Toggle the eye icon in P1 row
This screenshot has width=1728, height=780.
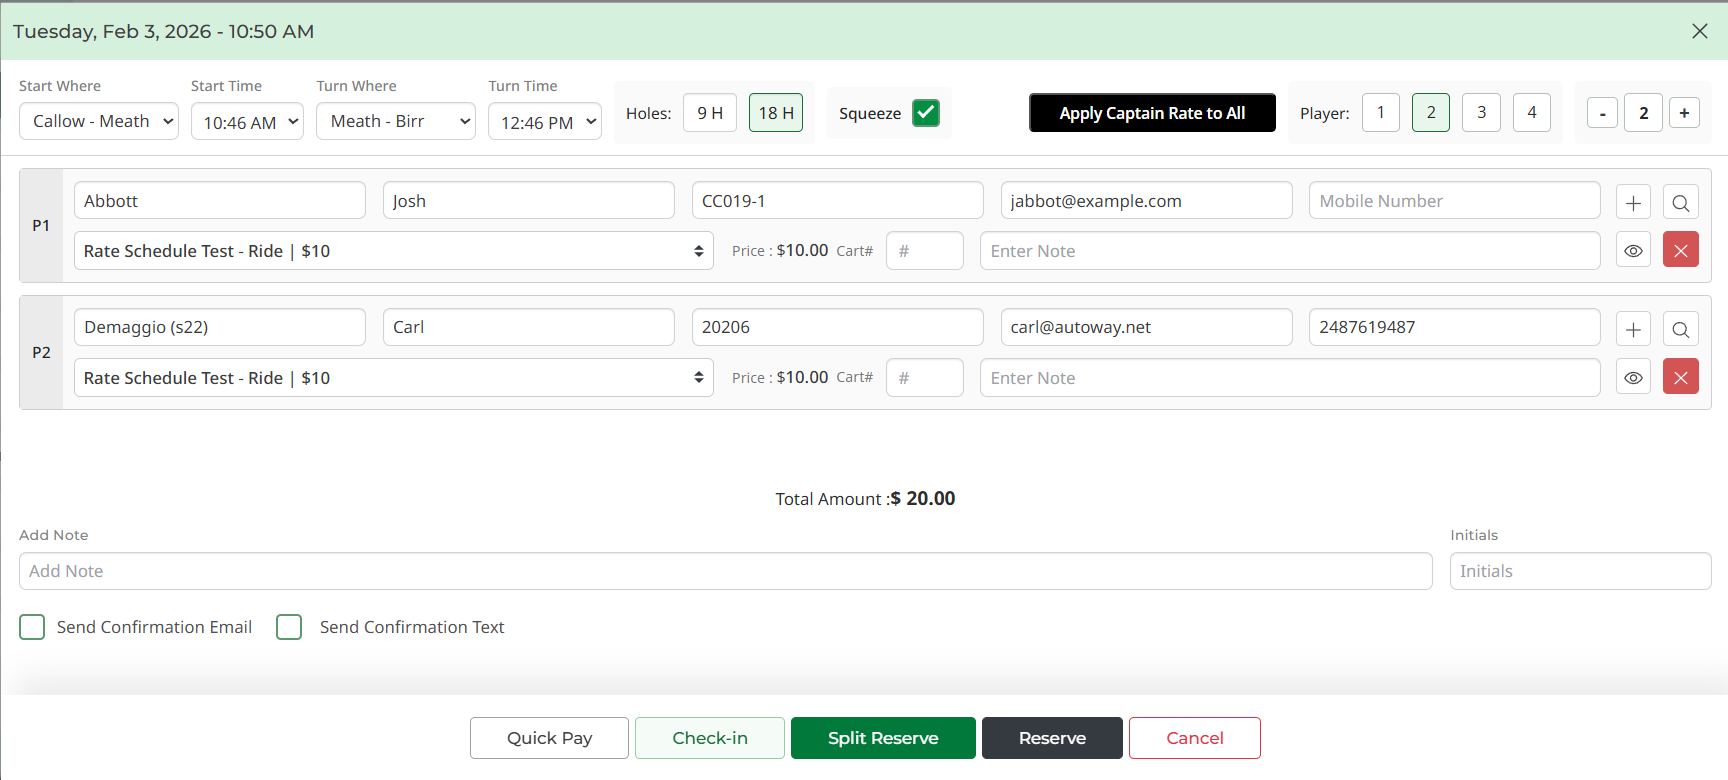1633,250
